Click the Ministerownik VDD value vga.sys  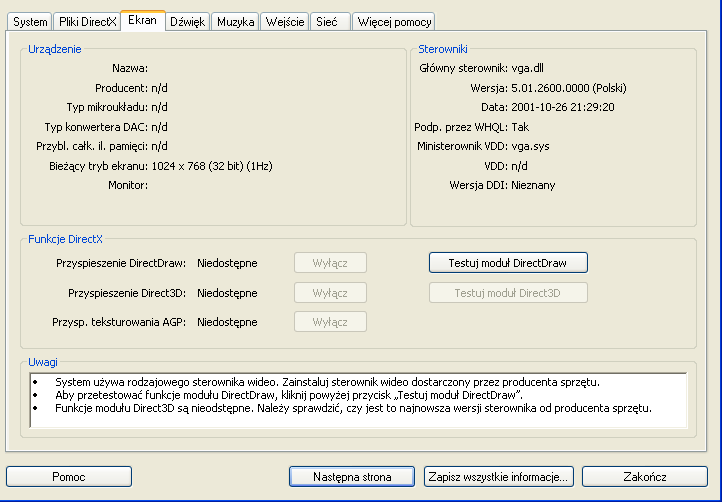coord(530,146)
